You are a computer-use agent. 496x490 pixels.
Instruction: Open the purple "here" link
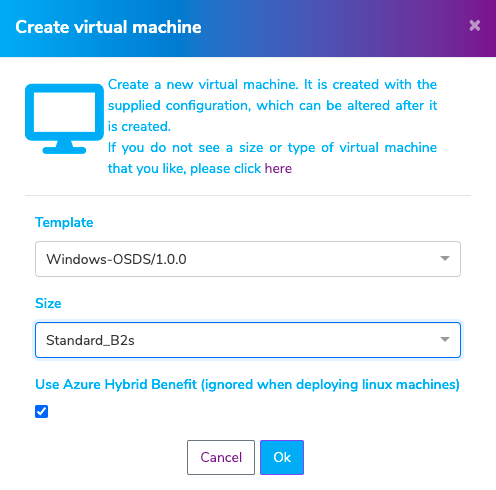tap(278, 168)
